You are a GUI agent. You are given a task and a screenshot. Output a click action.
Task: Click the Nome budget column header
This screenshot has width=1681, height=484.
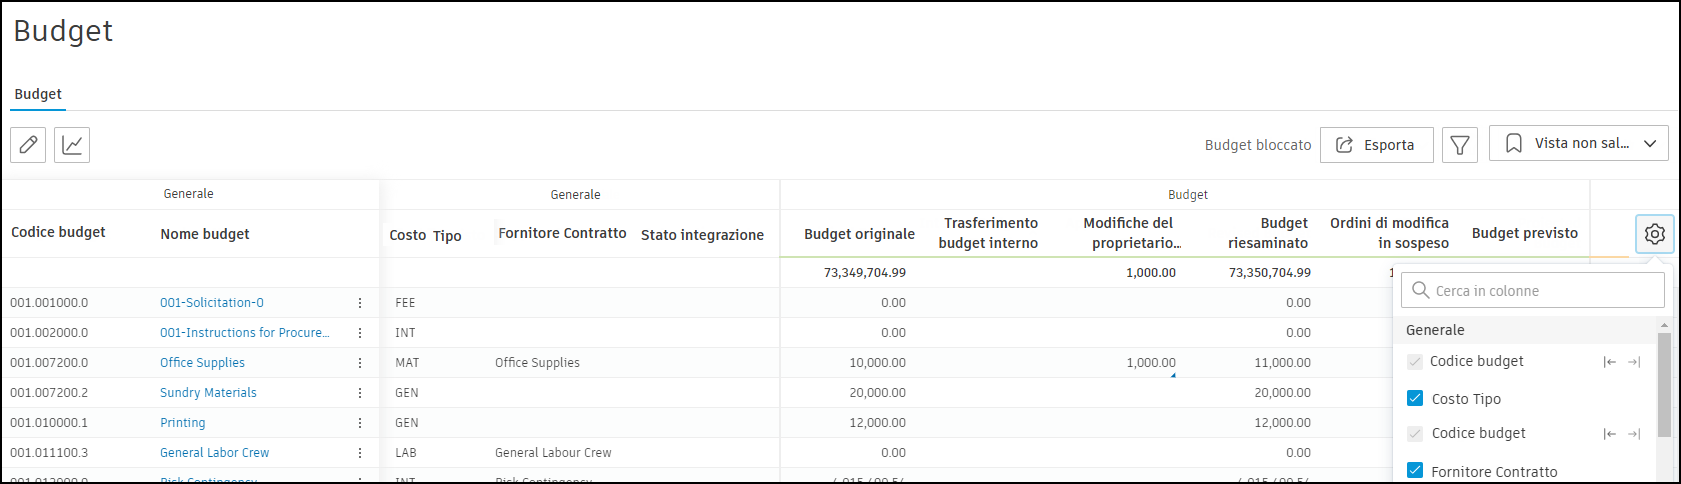205,234
